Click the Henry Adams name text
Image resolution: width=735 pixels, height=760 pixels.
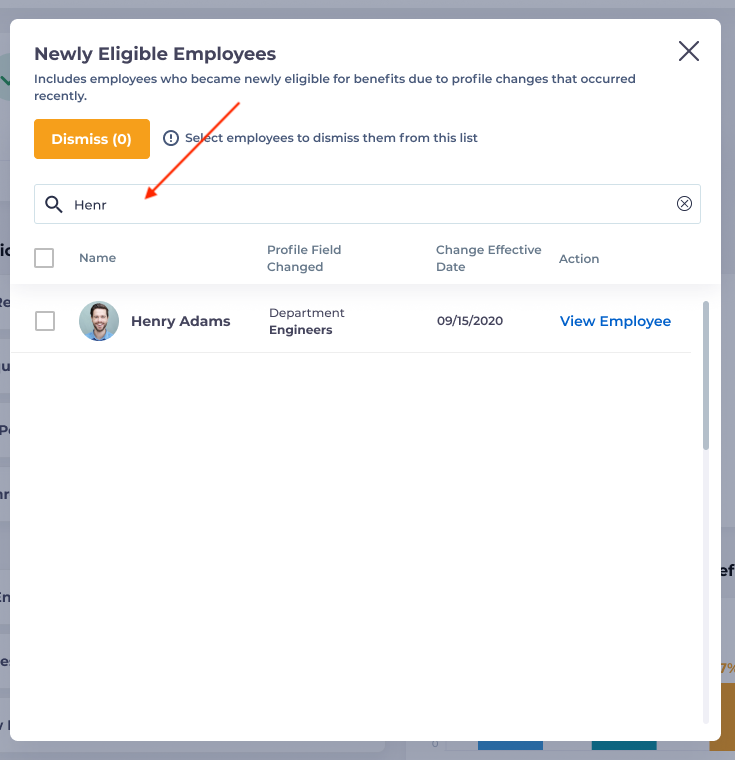(180, 321)
